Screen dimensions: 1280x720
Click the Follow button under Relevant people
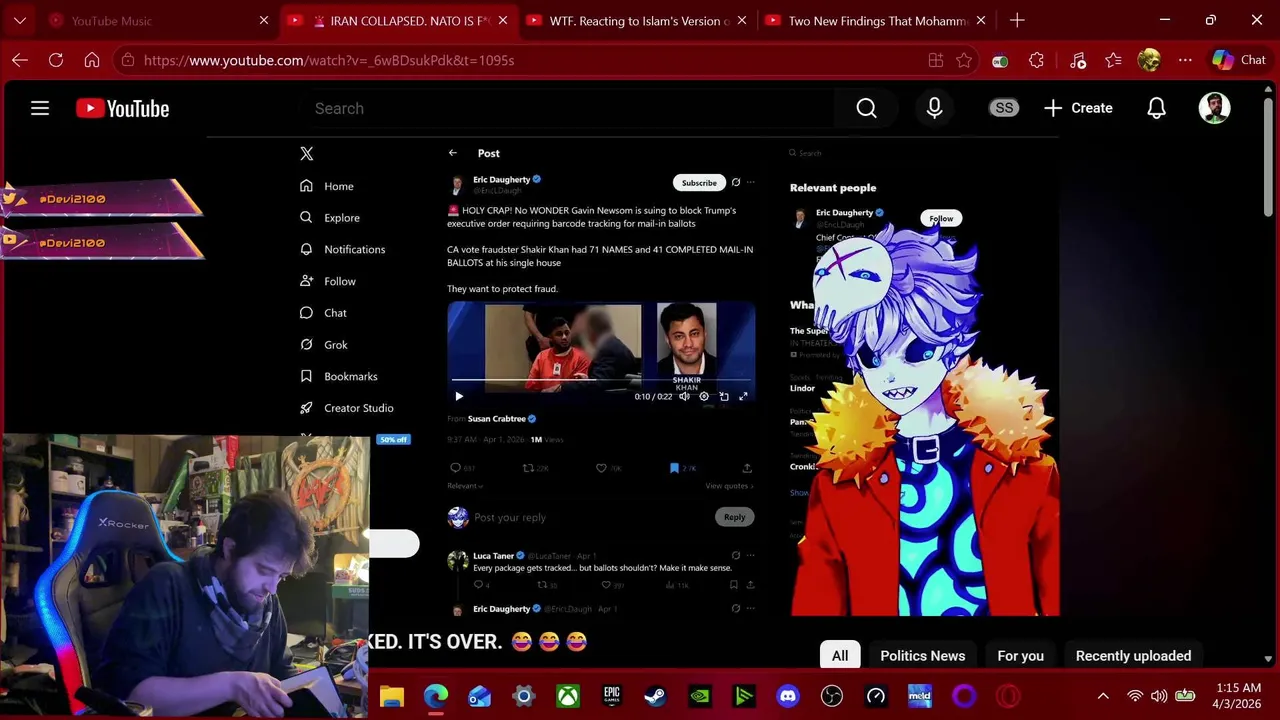(941, 218)
